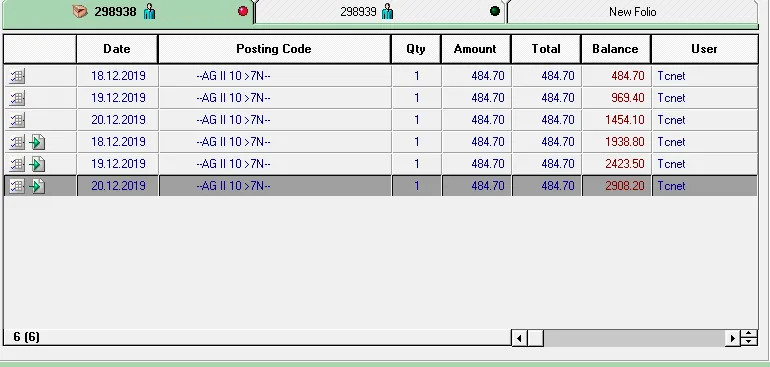The image size is (770, 367).
Task: Select date 20.12.2019 in 1454.10 balance row
Action: [118, 120]
